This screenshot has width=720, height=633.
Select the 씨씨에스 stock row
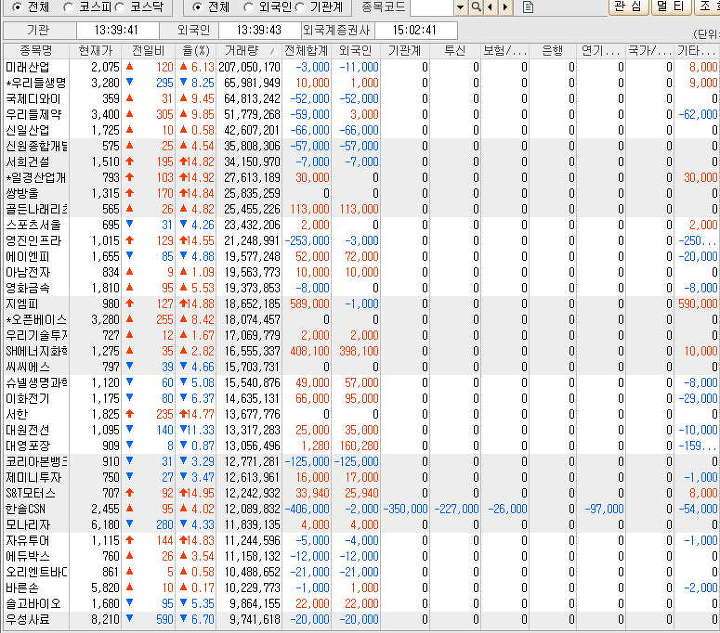pyautogui.click(x=360, y=367)
